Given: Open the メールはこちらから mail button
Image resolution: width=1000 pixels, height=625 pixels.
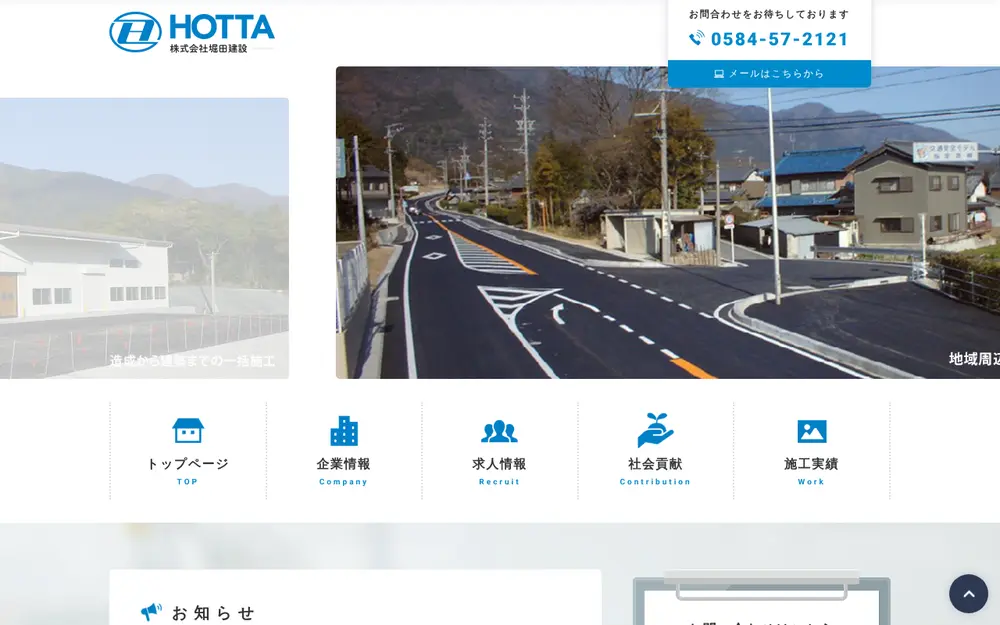Looking at the screenshot, I should 769,73.
